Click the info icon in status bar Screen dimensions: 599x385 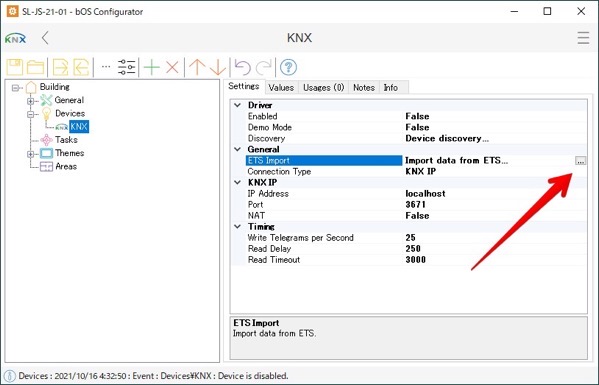pos(10,376)
